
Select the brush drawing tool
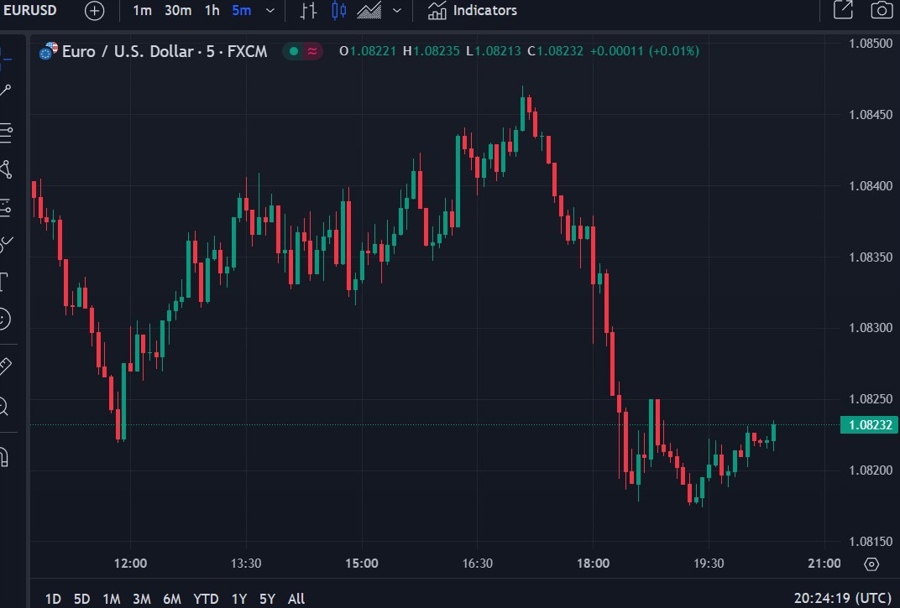tap(6, 245)
